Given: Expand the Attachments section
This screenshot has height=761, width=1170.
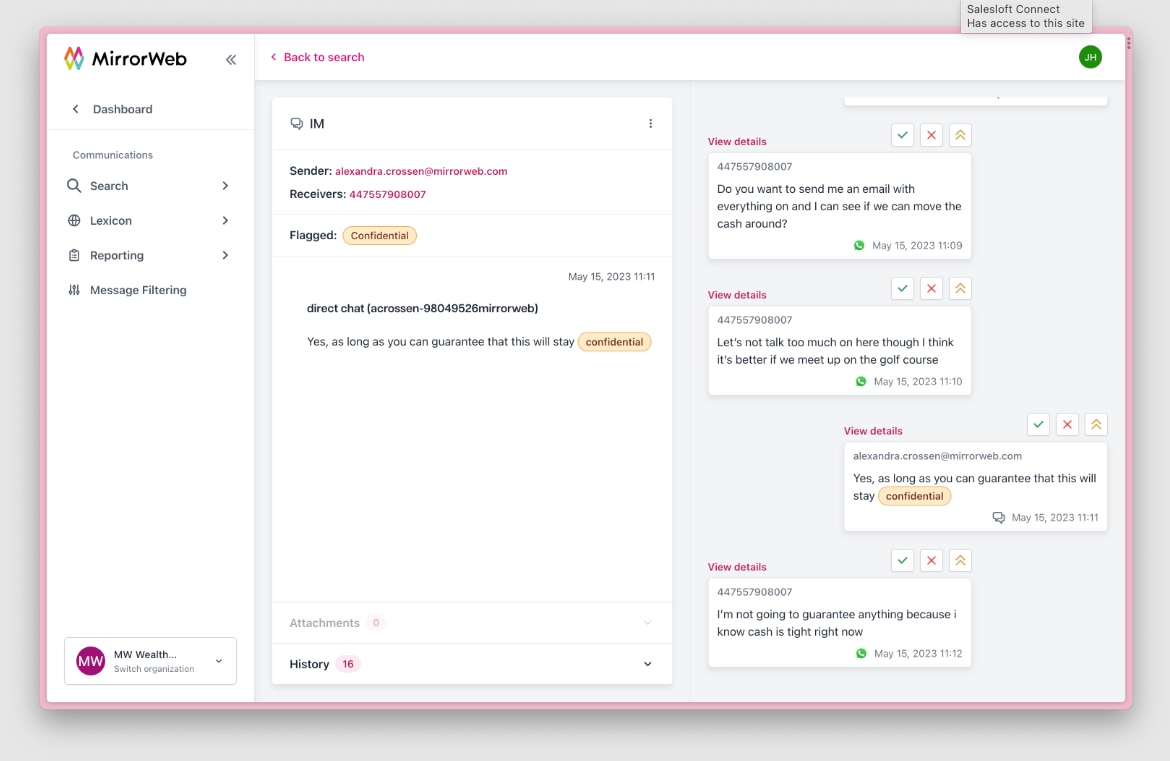Looking at the screenshot, I should click(647, 622).
